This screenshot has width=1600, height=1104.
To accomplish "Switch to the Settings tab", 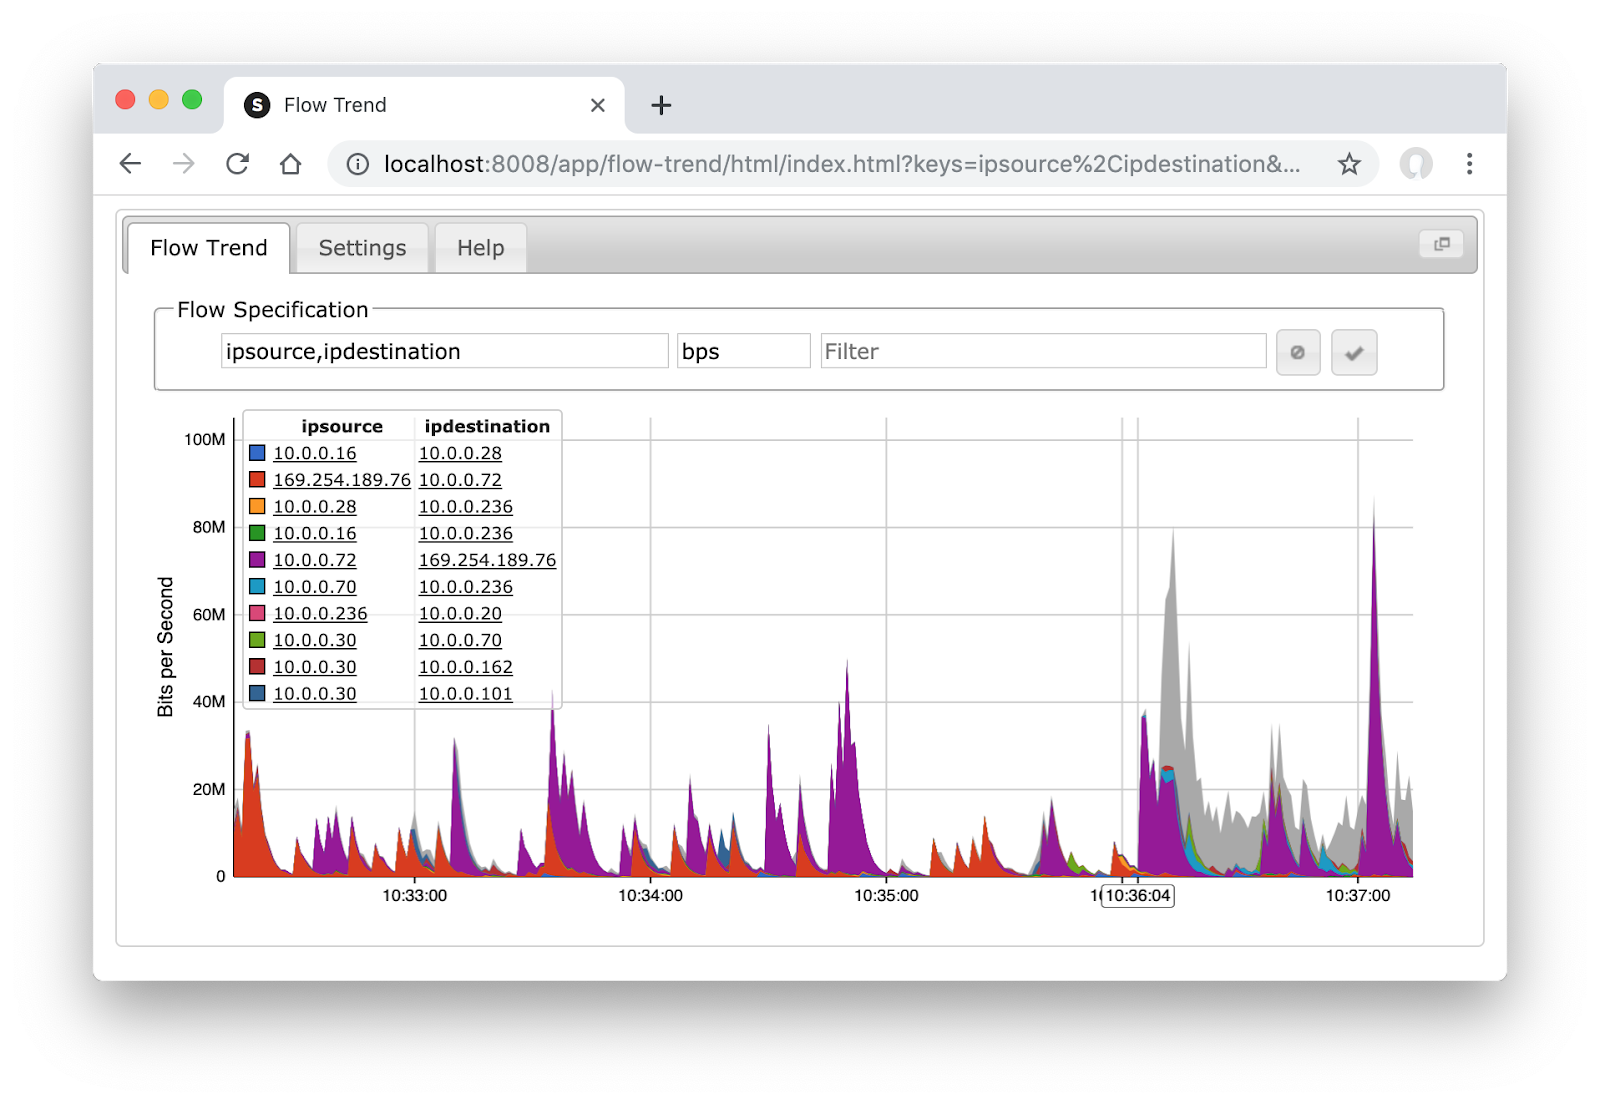I will point(362,248).
